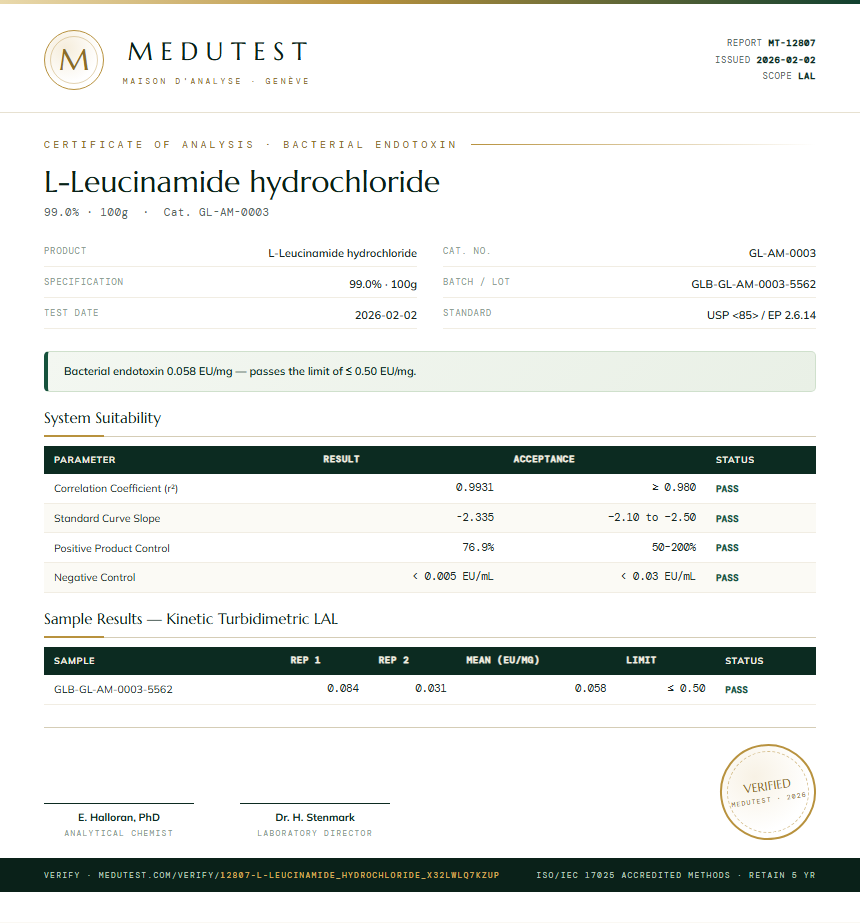Screen dimensions: 860x923
Task: Click PASS status for Positive Product Control
Action: click(x=727, y=548)
